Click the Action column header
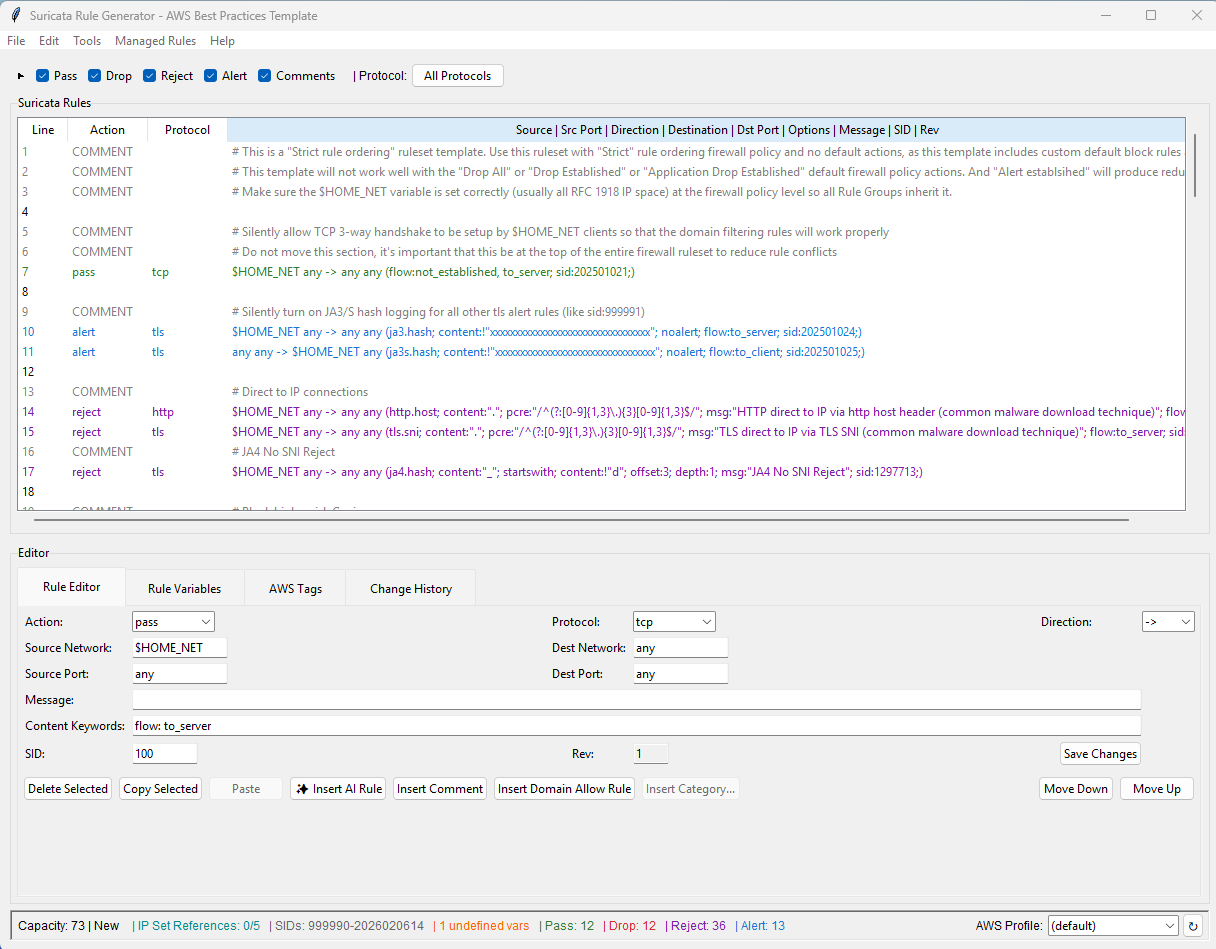Viewport: 1216px width, 949px height. click(x=108, y=130)
